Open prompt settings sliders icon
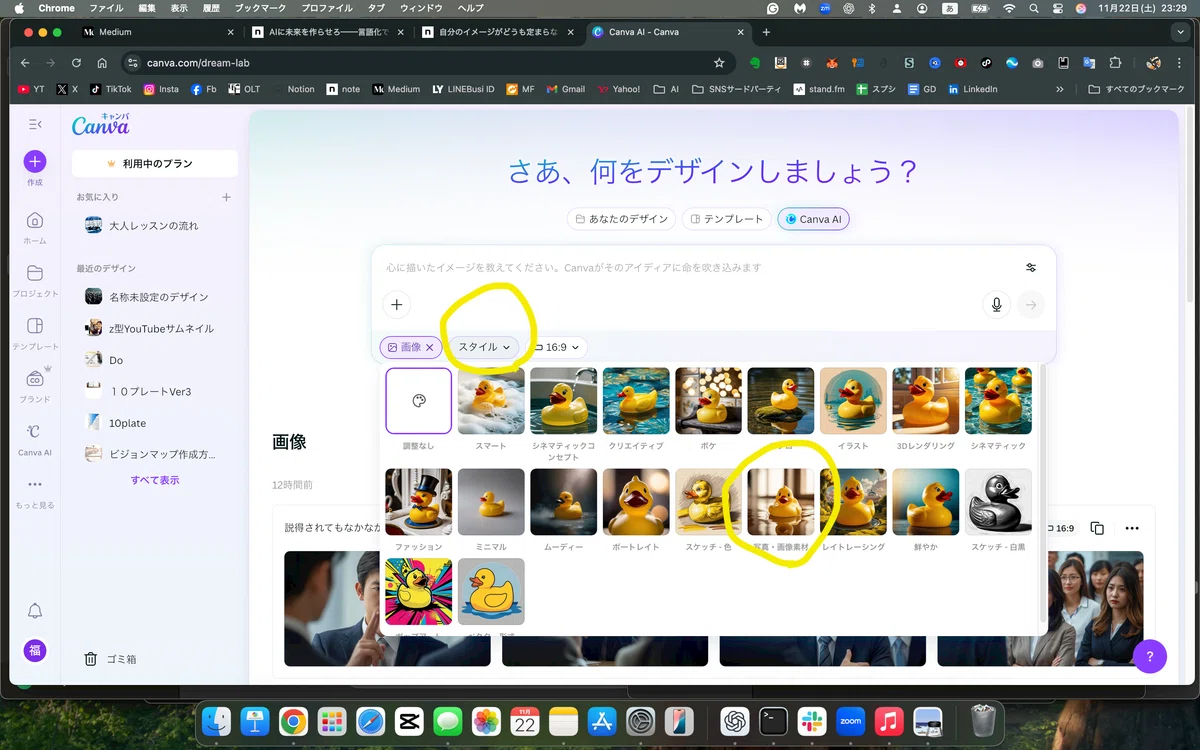Screen dimensions: 1200x750 coord(1031,268)
